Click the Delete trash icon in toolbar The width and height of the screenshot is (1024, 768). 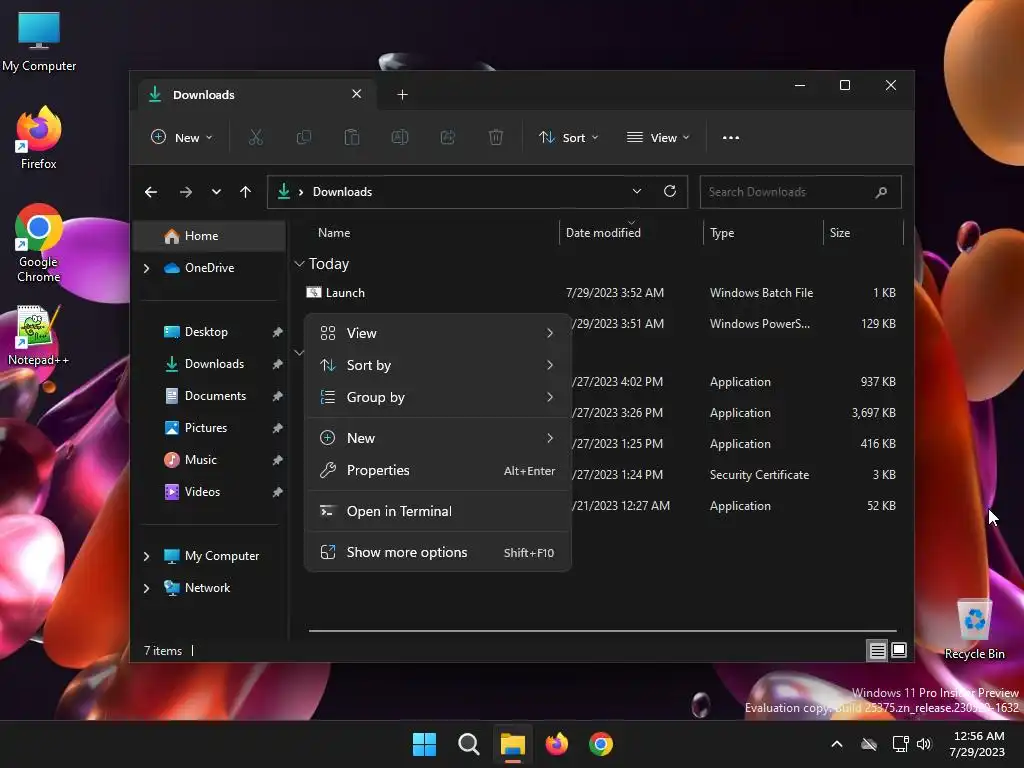[496, 137]
